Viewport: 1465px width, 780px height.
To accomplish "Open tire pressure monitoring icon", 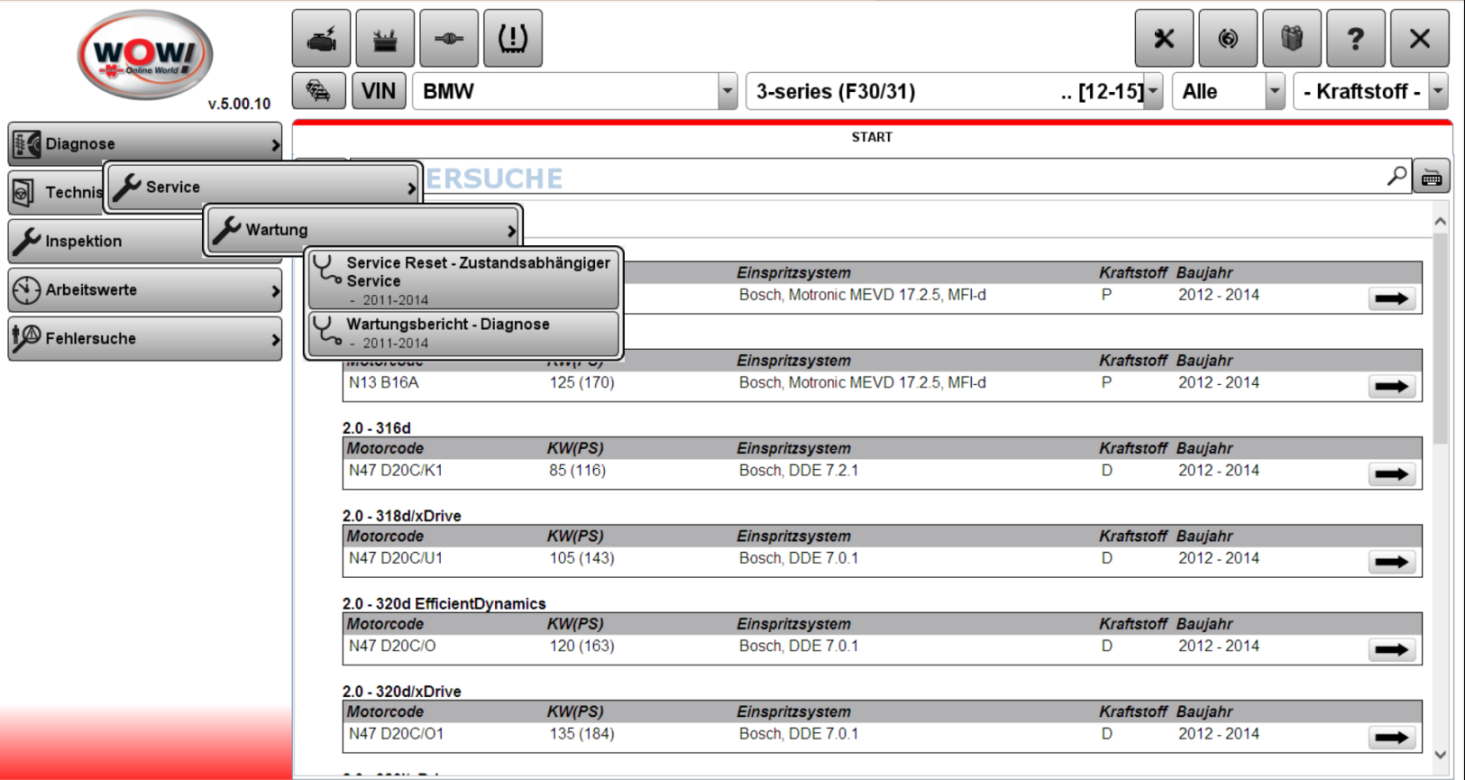I will tap(513, 38).
